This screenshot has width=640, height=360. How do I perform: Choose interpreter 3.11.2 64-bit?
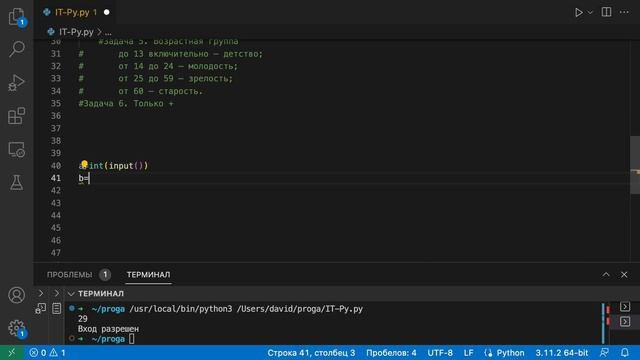tap(562, 353)
